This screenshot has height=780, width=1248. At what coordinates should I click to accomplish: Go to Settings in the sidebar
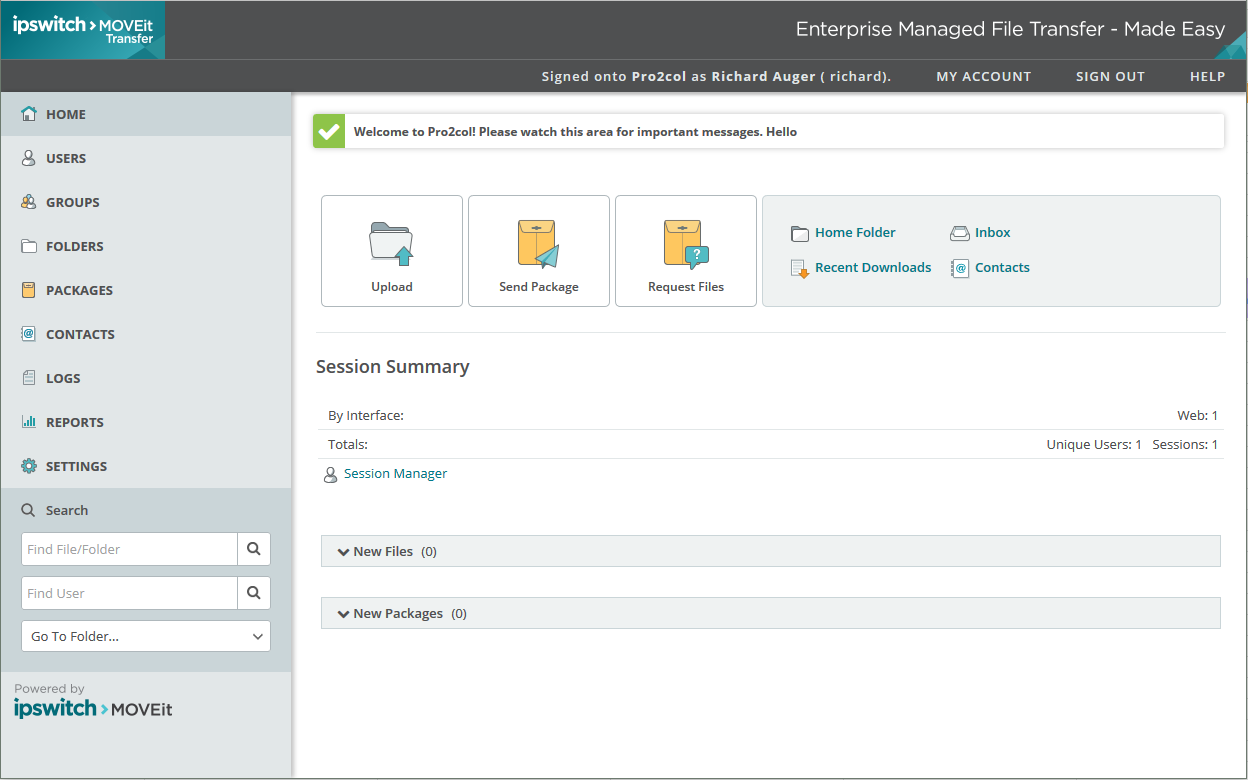click(76, 466)
